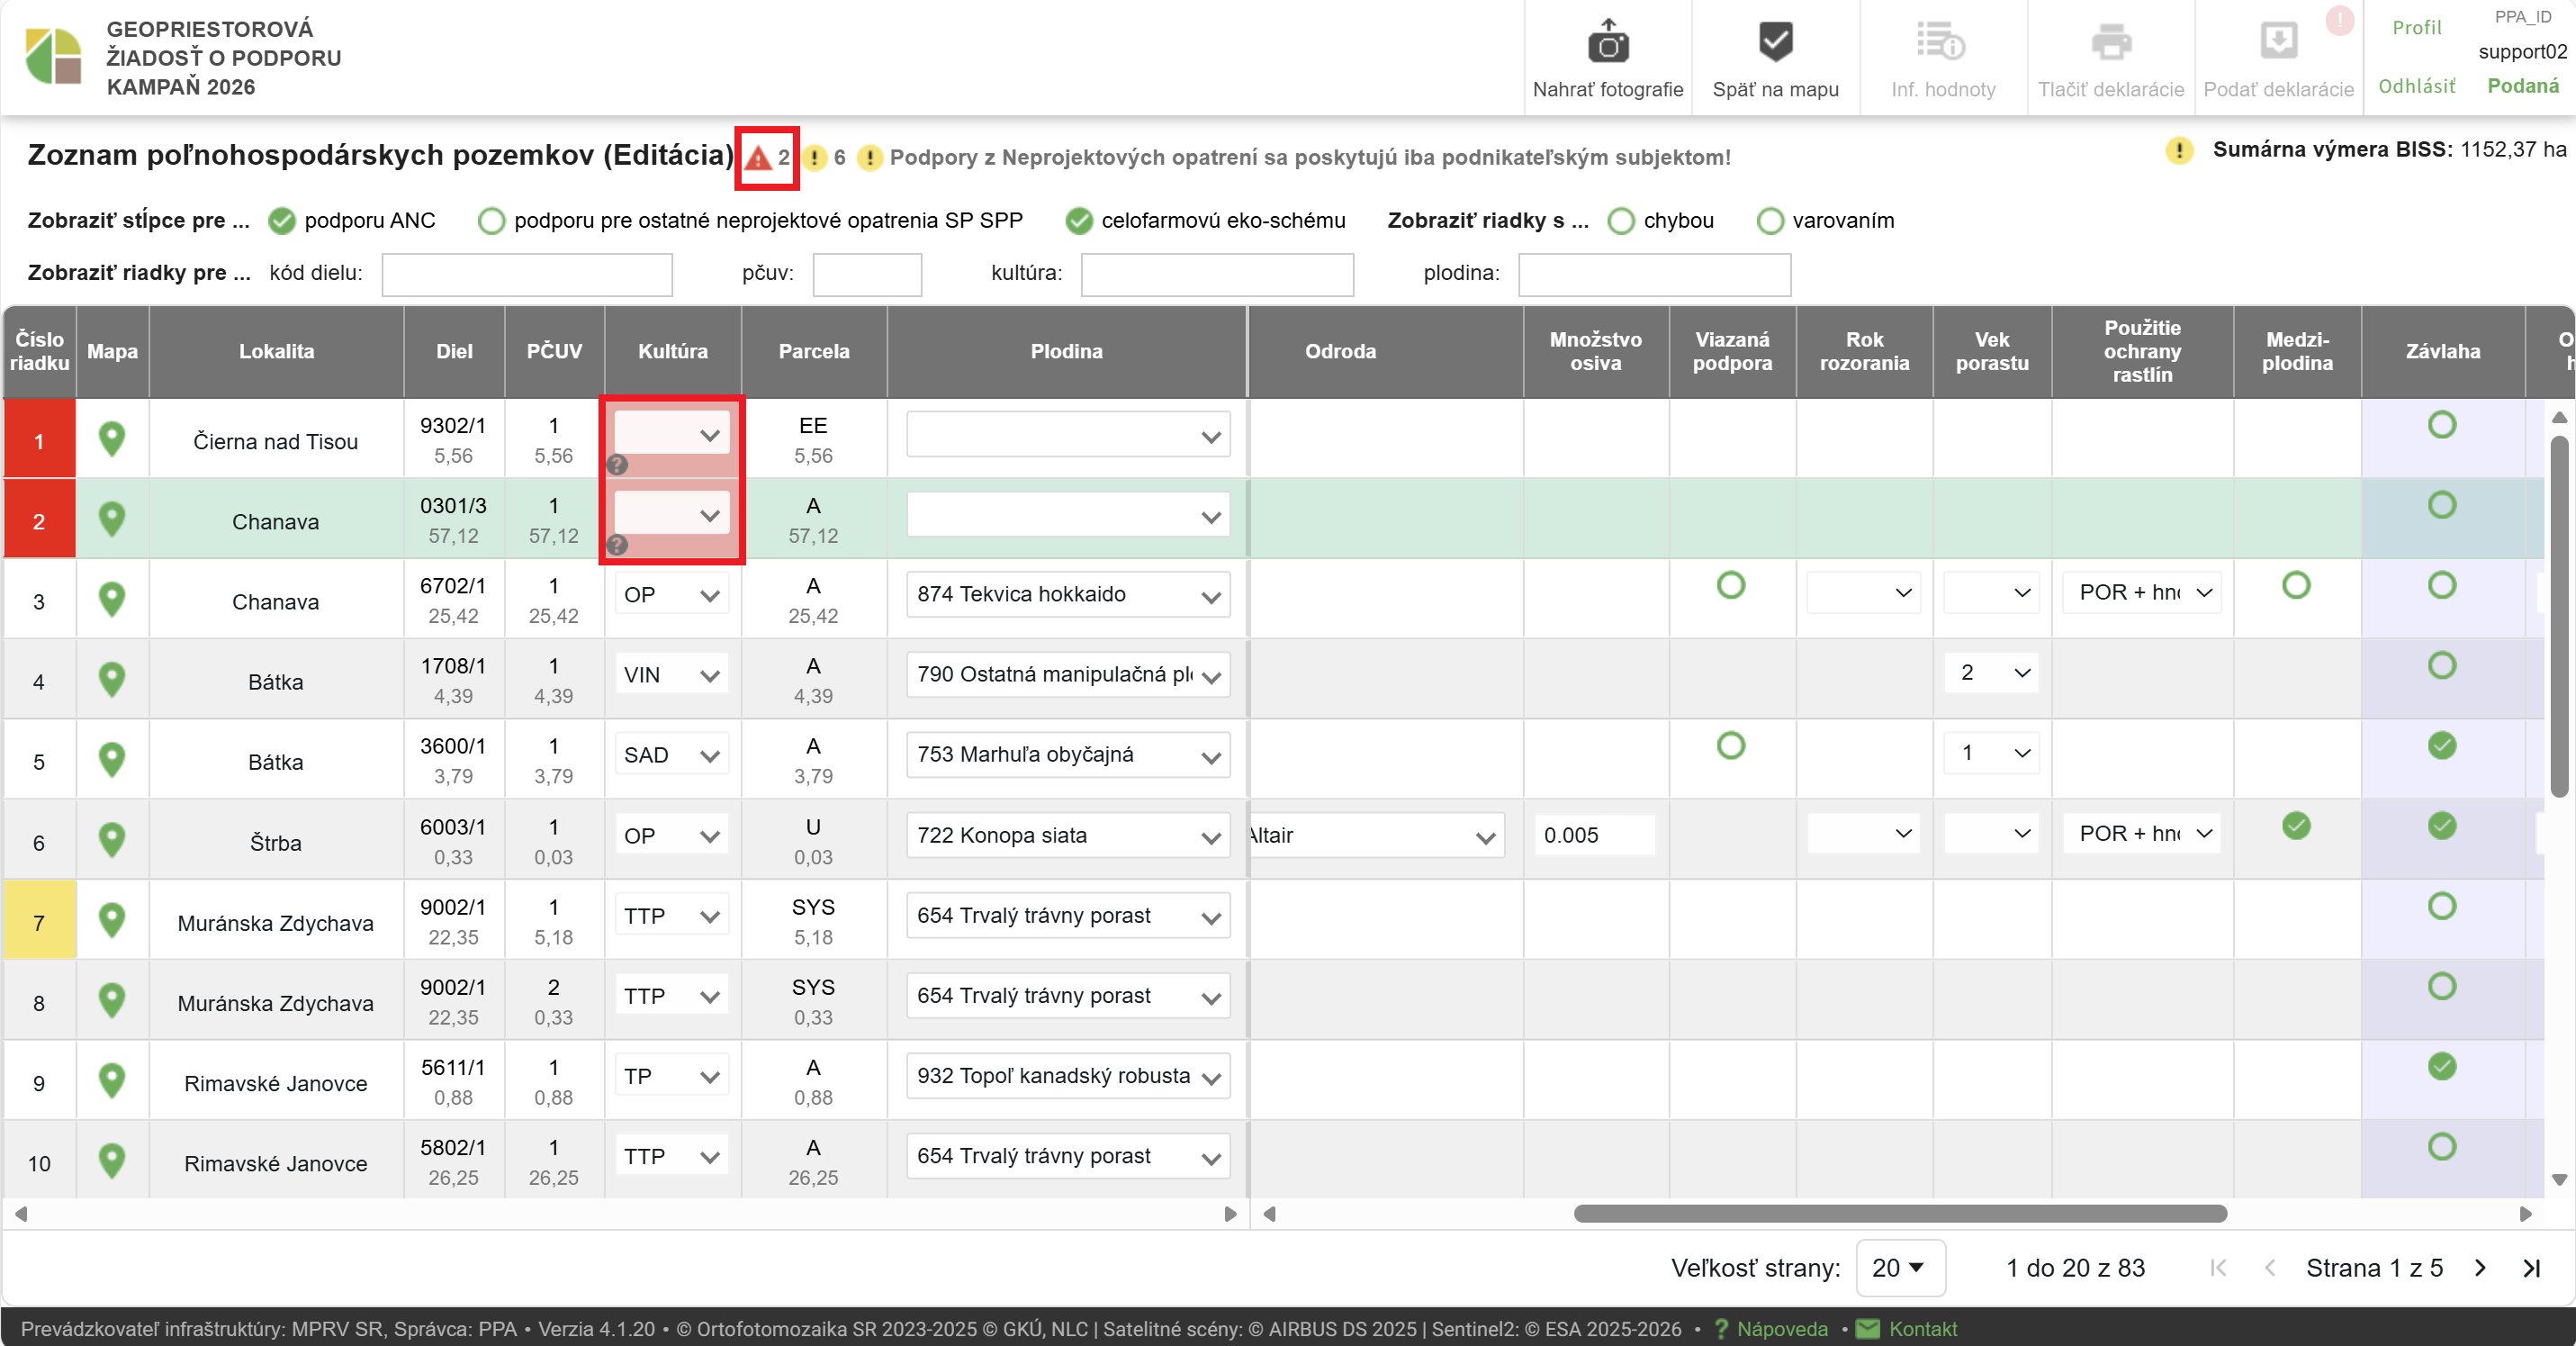The image size is (2576, 1346).
Task: Click Odhlásiť to log out
Action: (x=2416, y=87)
